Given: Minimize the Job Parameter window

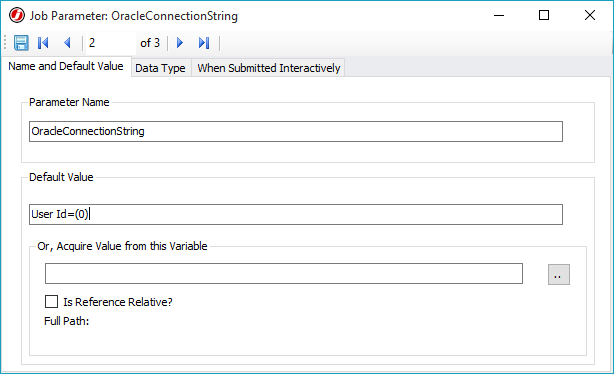Looking at the screenshot, I should tap(499, 16).
